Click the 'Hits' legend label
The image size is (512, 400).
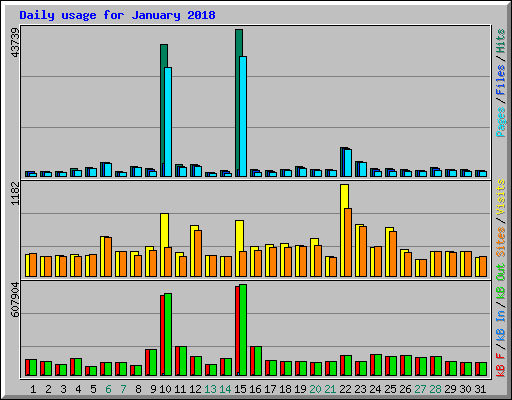(x=501, y=41)
